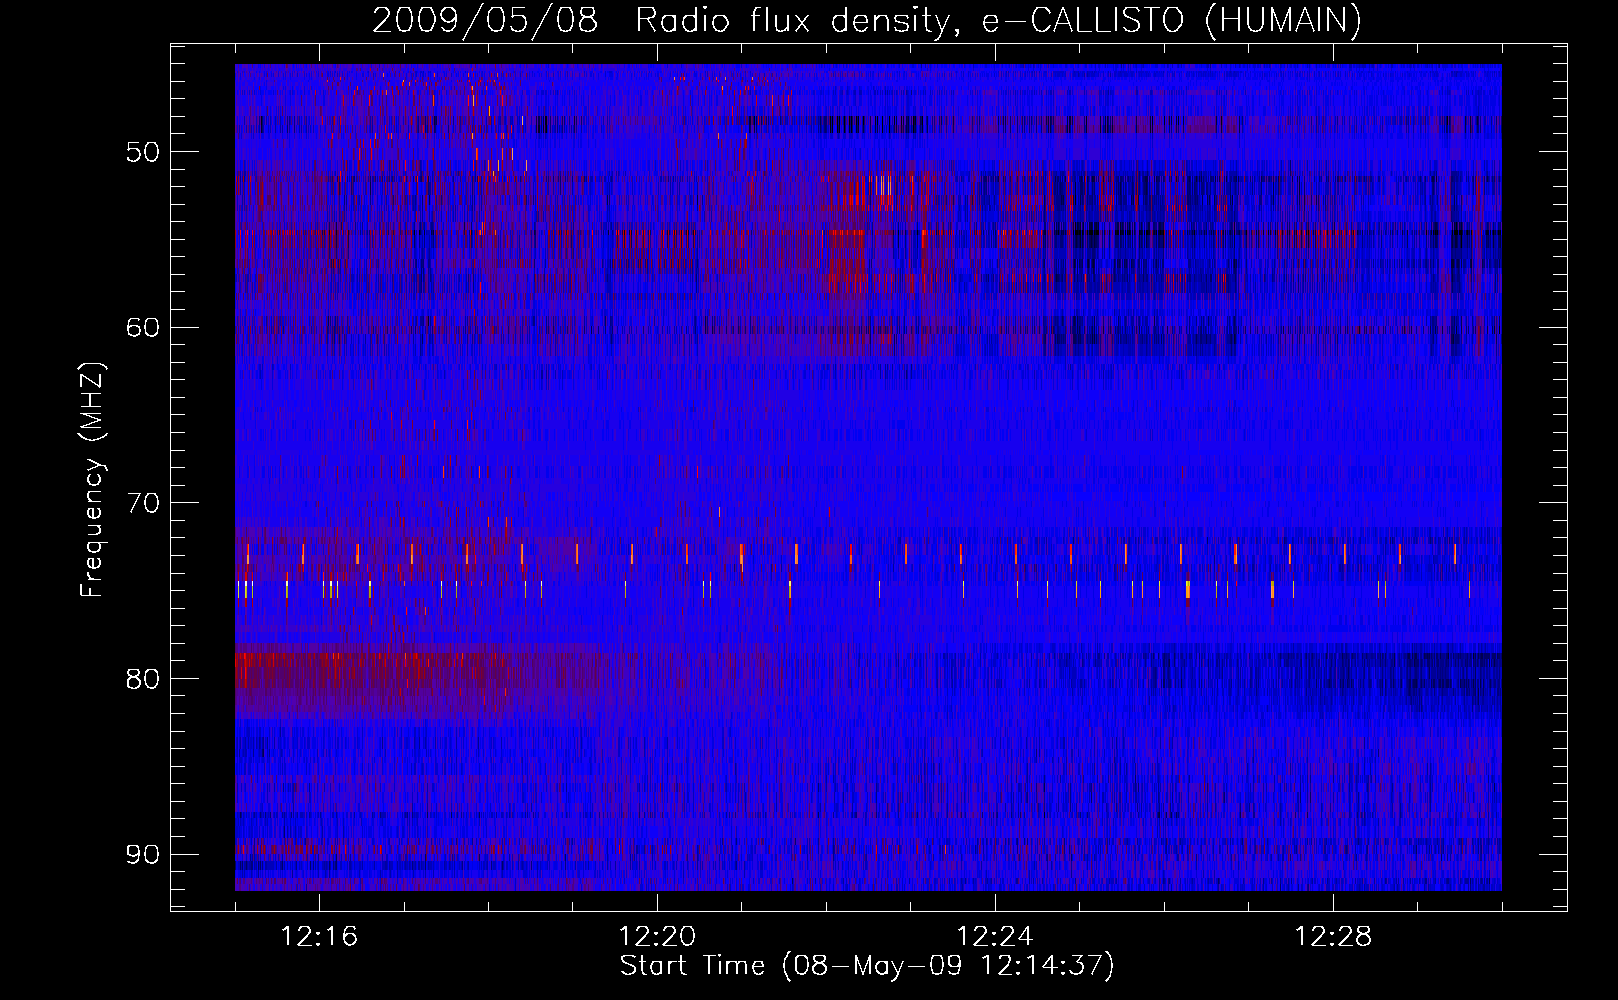Click the 12:16 time tick label
The image size is (1618, 1000).
(319, 937)
